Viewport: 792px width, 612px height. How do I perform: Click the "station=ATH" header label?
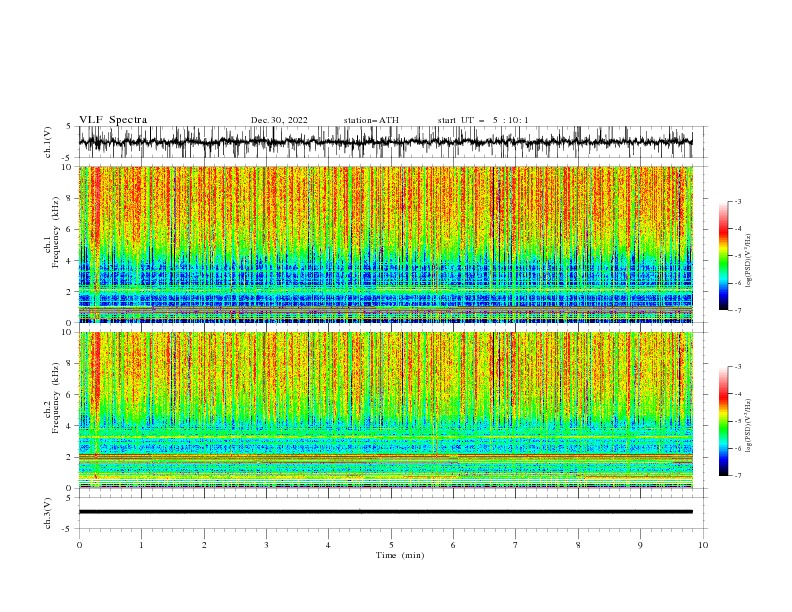pos(371,120)
